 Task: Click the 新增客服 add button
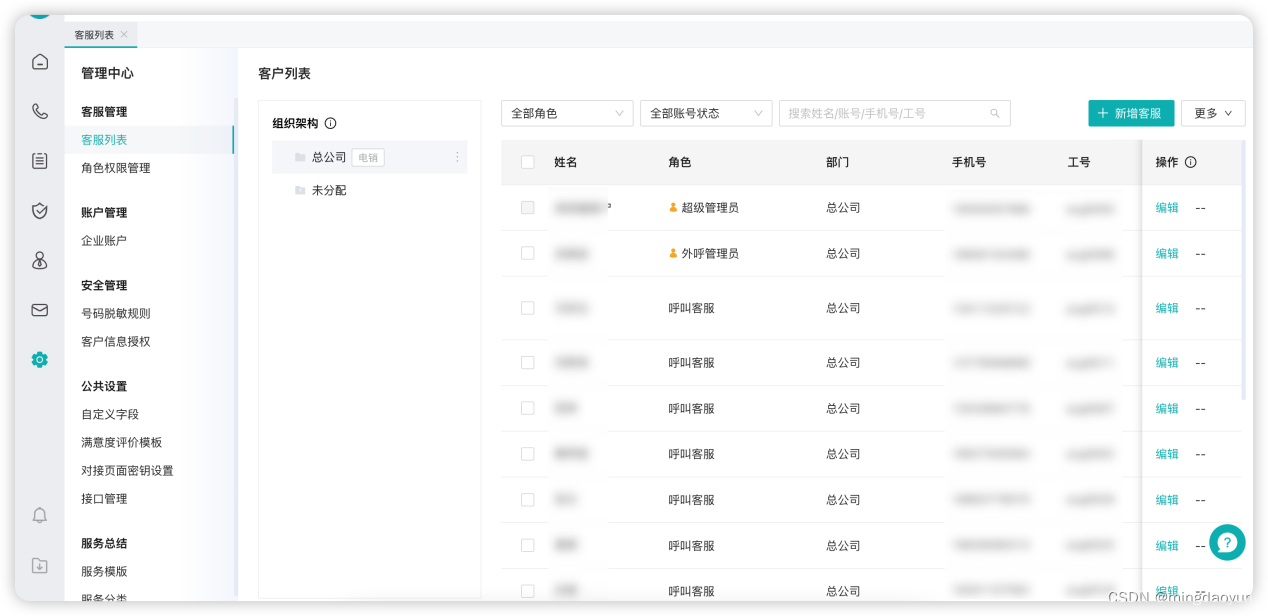(1131, 113)
